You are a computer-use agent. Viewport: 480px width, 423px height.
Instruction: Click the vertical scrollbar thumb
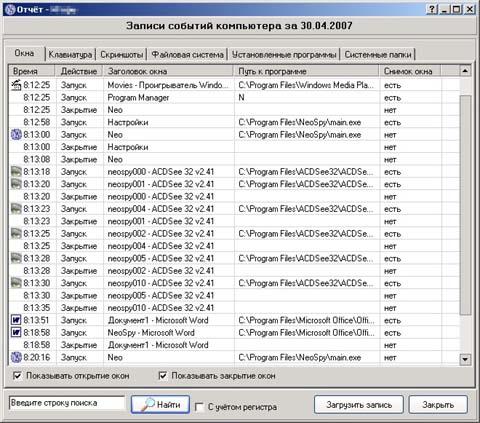[465, 205]
